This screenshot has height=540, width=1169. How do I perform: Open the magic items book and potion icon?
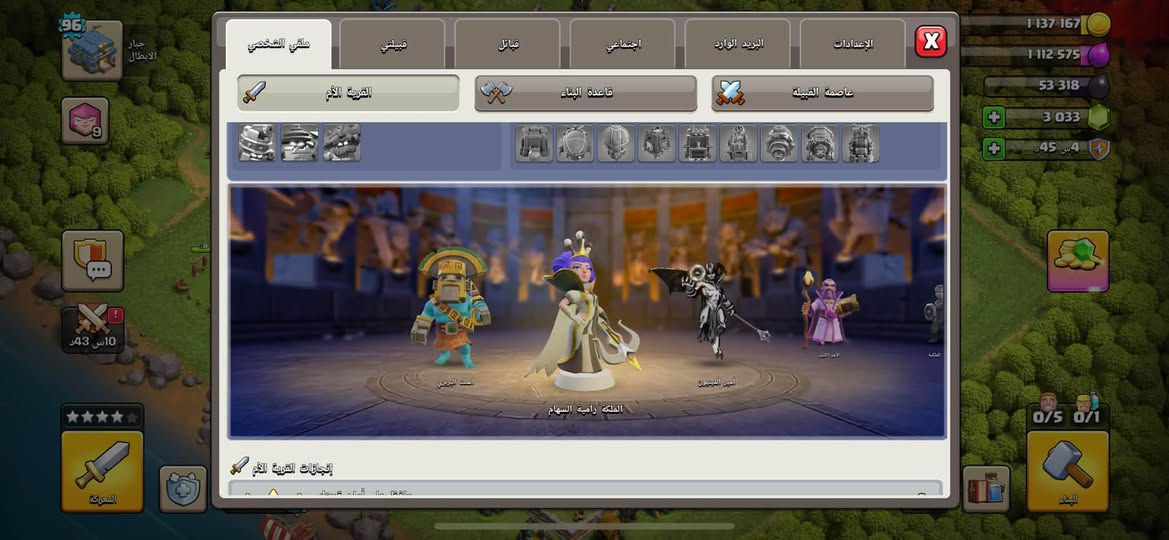click(x=986, y=489)
